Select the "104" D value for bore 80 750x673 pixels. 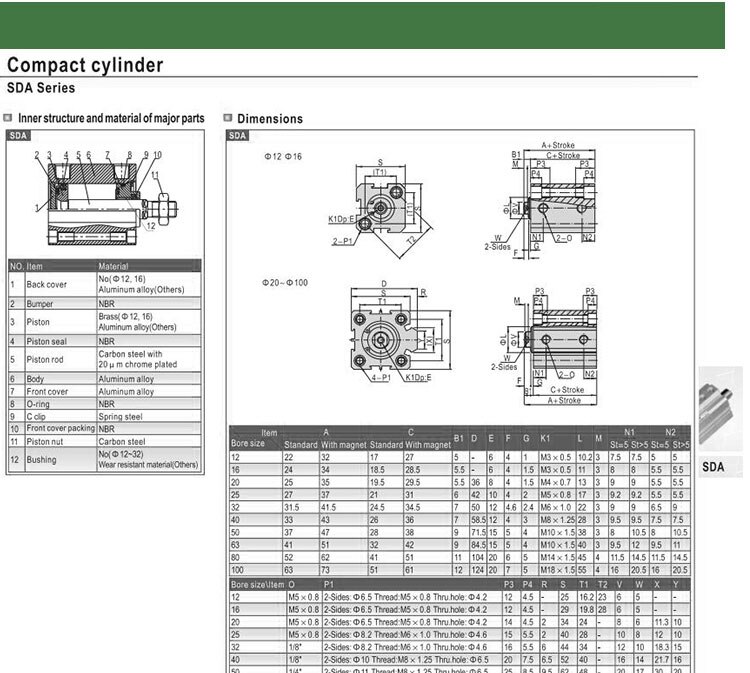[477, 557]
